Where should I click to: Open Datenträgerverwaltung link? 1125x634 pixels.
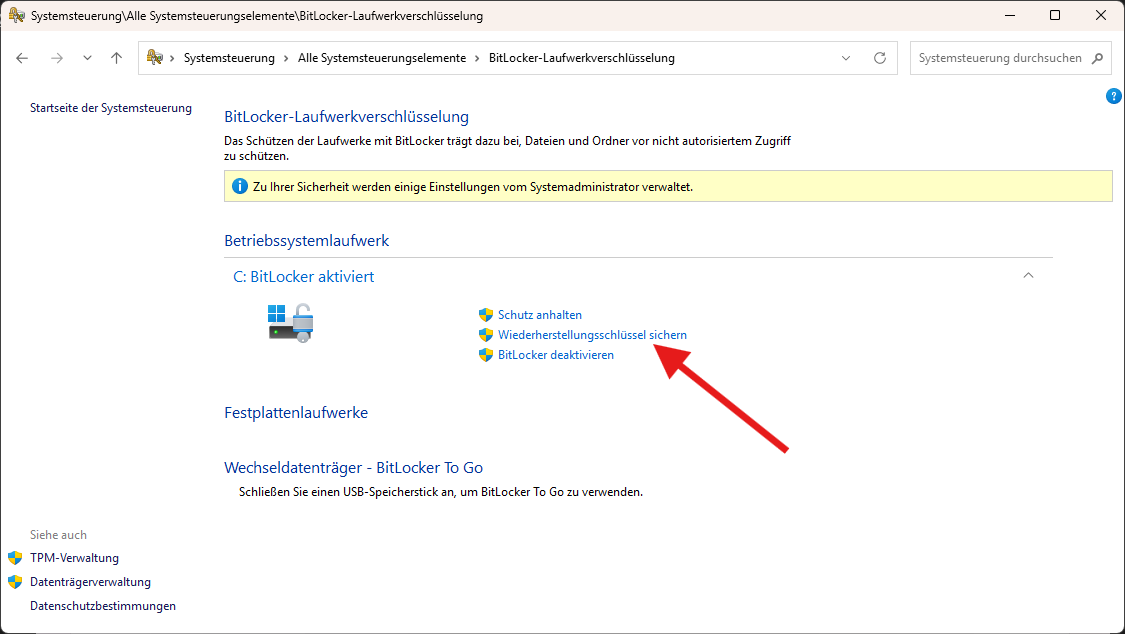pyautogui.click(x=90, y=582)
